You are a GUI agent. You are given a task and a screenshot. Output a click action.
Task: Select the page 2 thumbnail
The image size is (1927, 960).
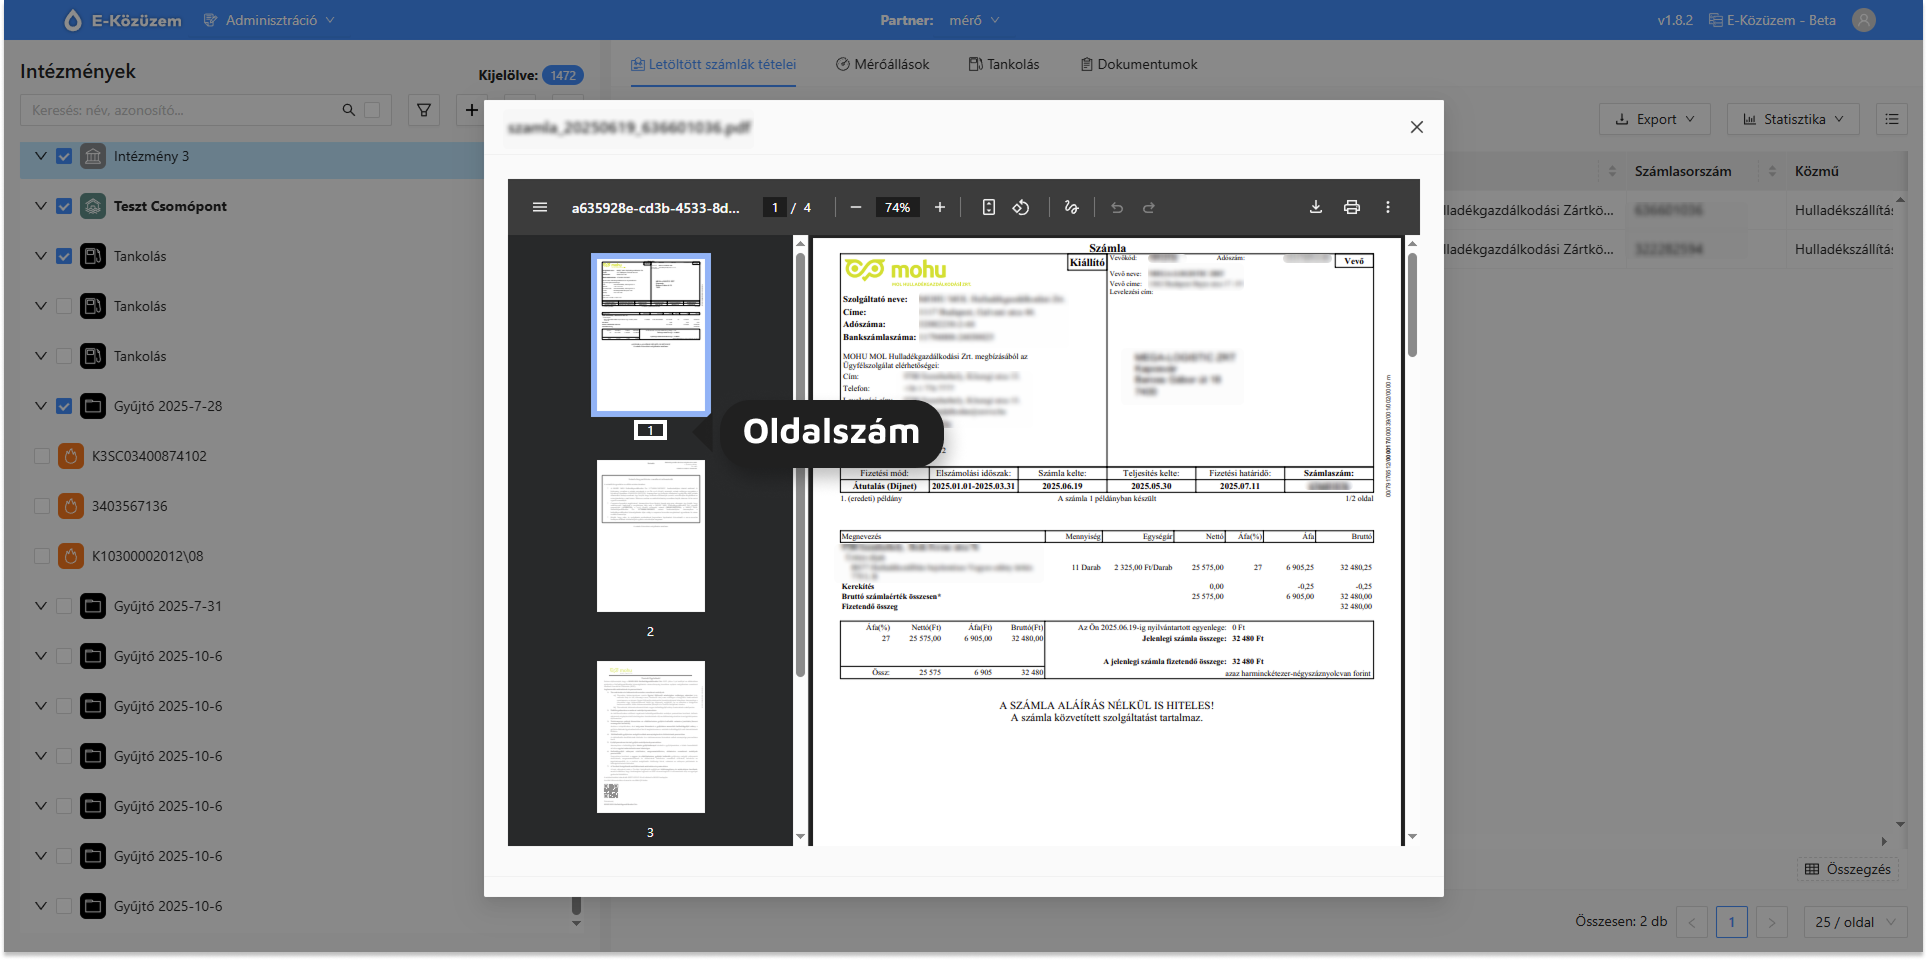(650, 536)
